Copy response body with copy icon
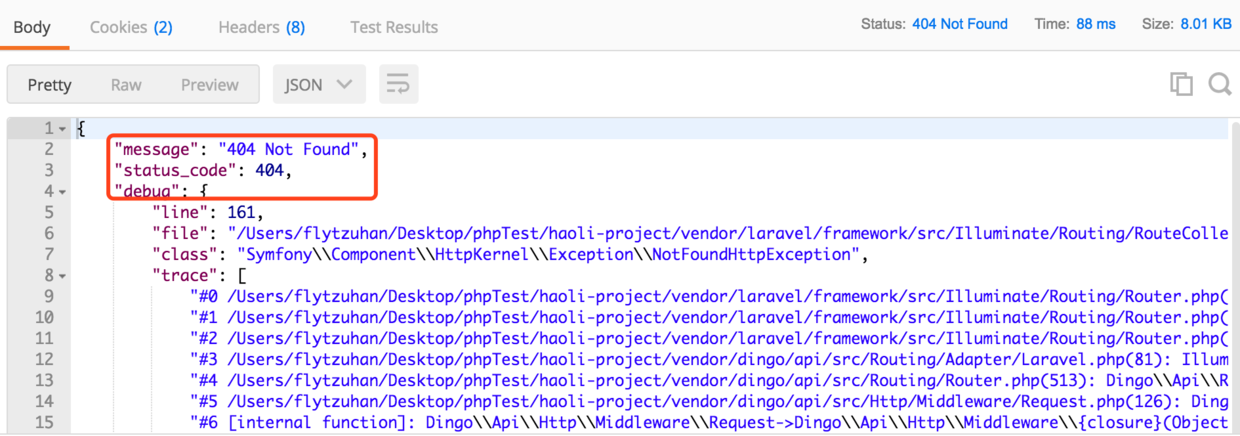This screenshot has height=436, width=1240. 1181,85
